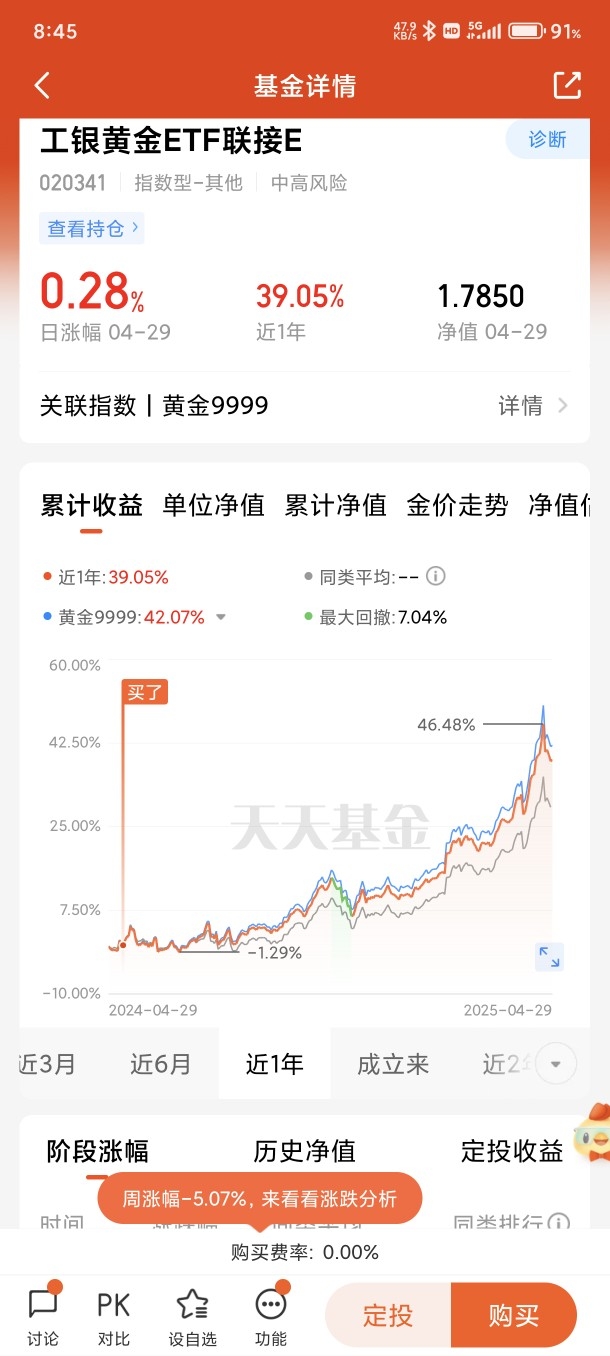Tap the chart fullscreen expand icon

click(x=549, y=957)
